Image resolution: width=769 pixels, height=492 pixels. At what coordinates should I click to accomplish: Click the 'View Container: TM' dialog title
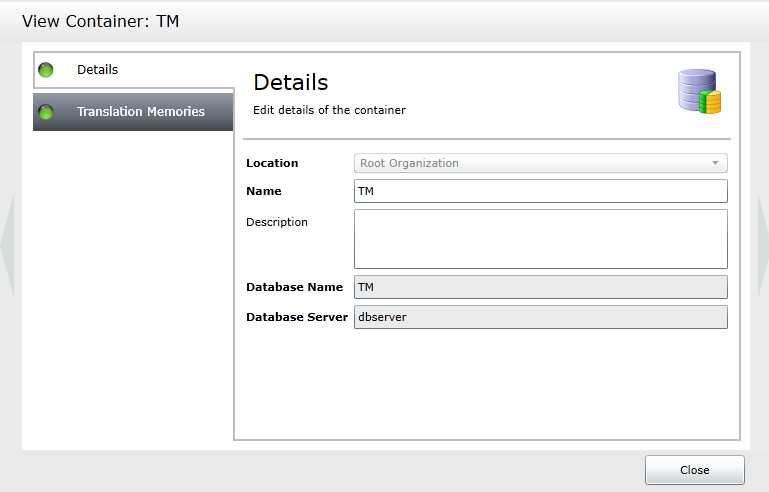click(101, 21)
